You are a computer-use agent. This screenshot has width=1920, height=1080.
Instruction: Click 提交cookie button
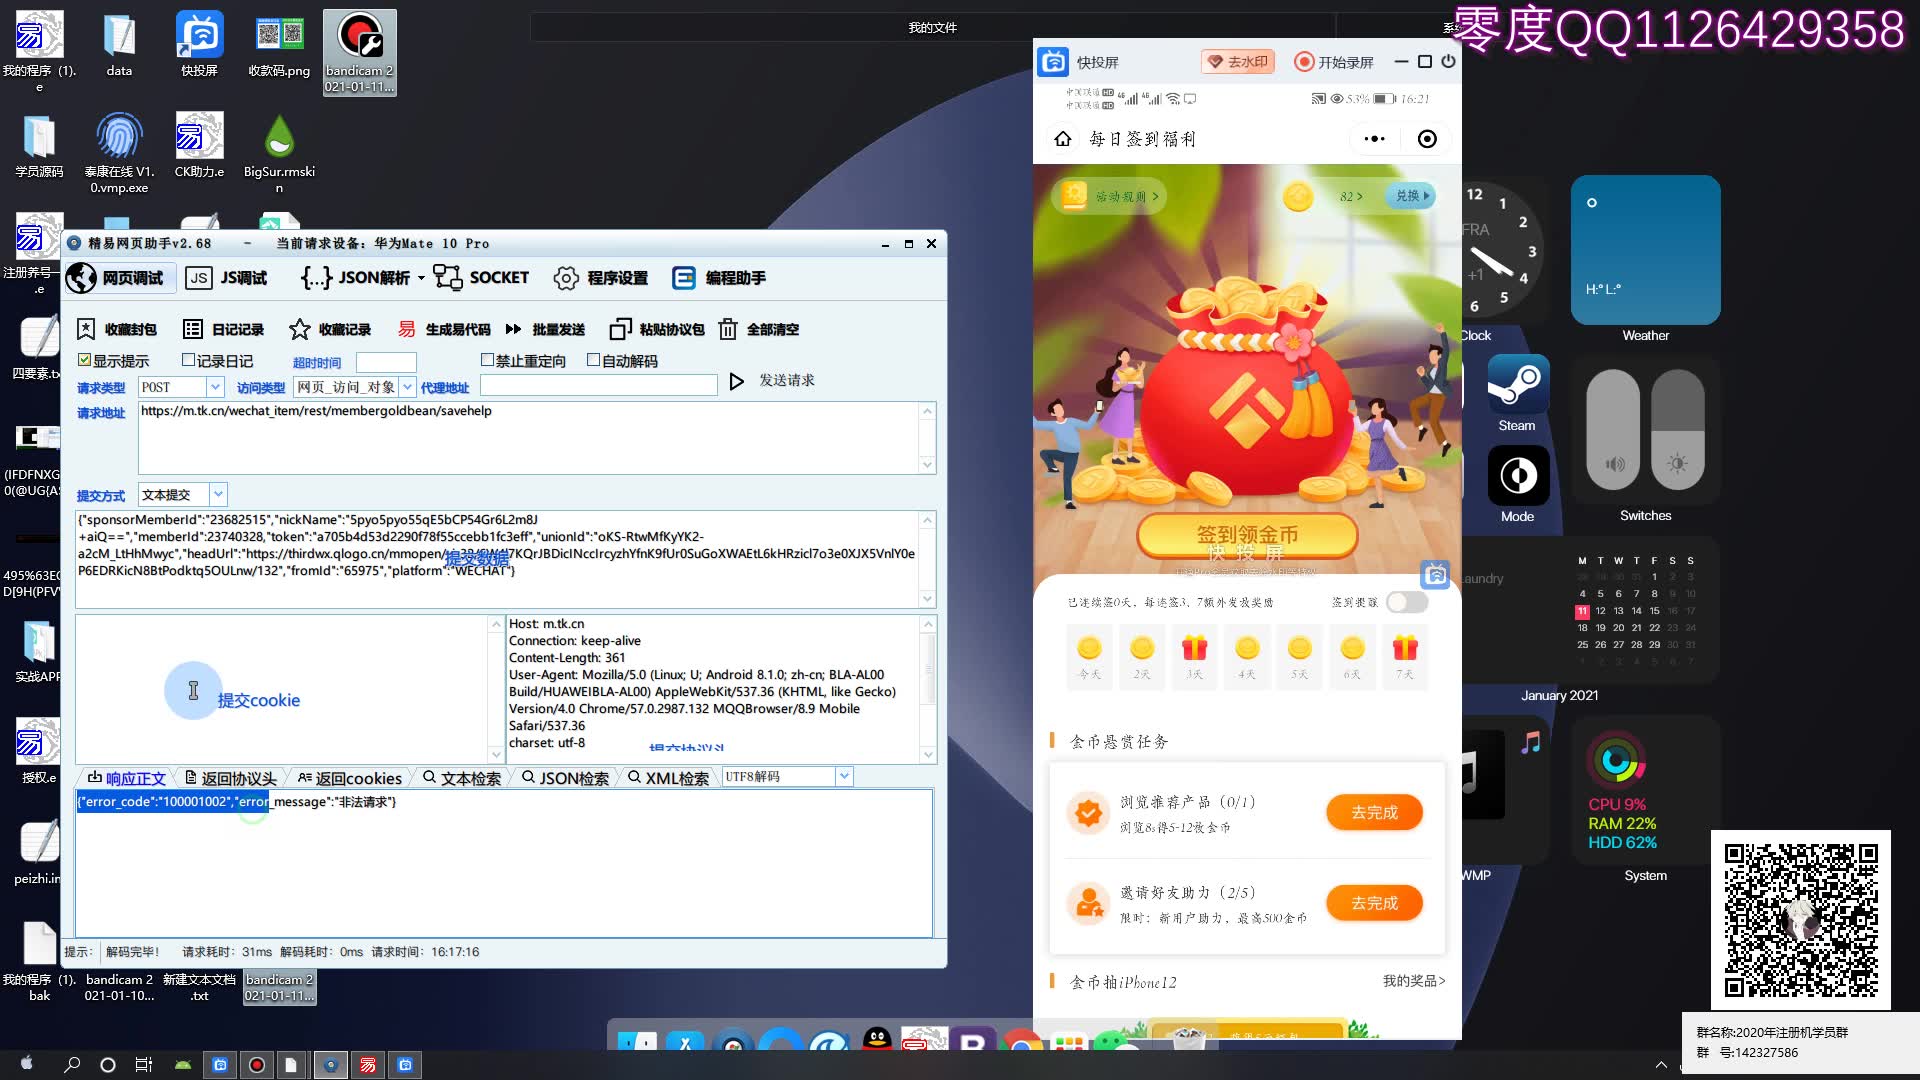point(258,699)
